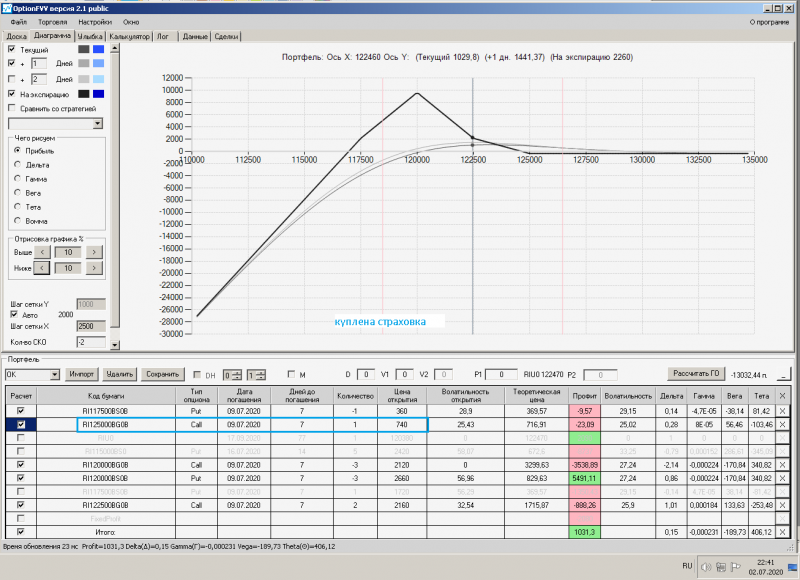Screen dimensions: 800x580
Task: Open the network tray icon
Action: coord(721,567)
